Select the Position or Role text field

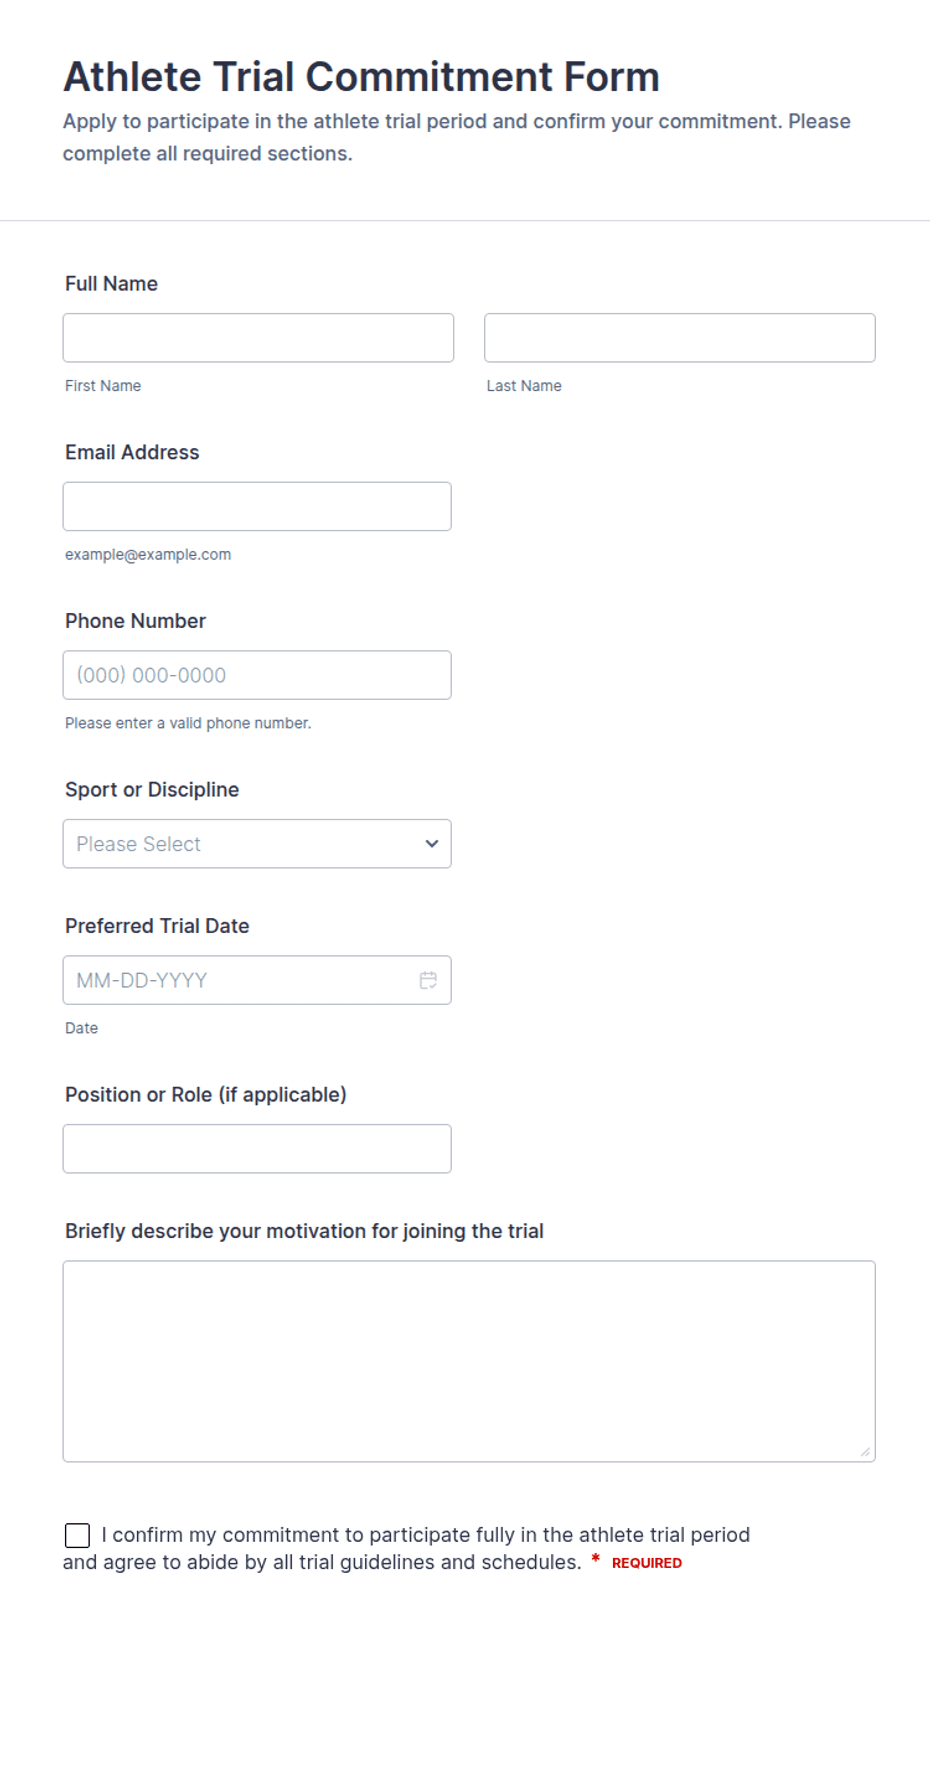click(257, 1149)
